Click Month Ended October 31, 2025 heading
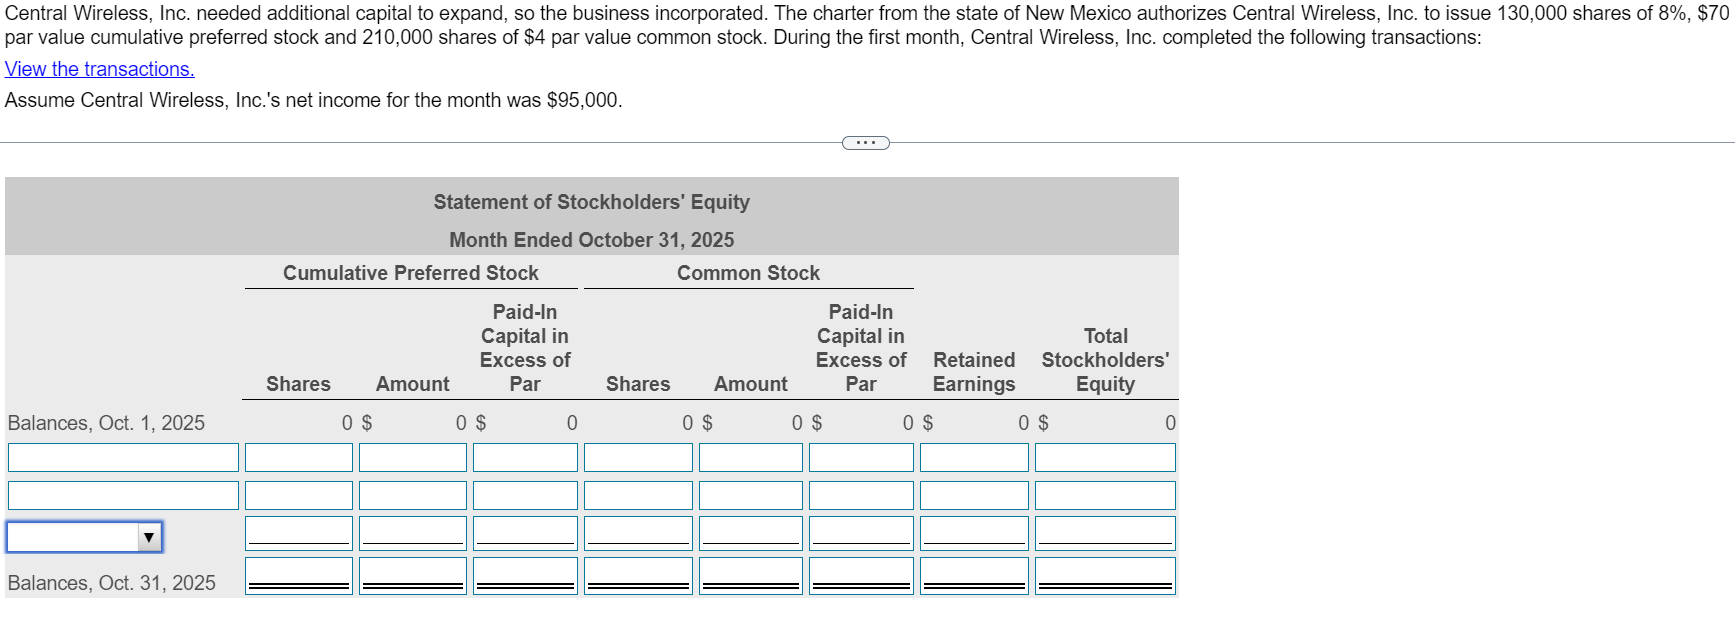 (592, 240)
